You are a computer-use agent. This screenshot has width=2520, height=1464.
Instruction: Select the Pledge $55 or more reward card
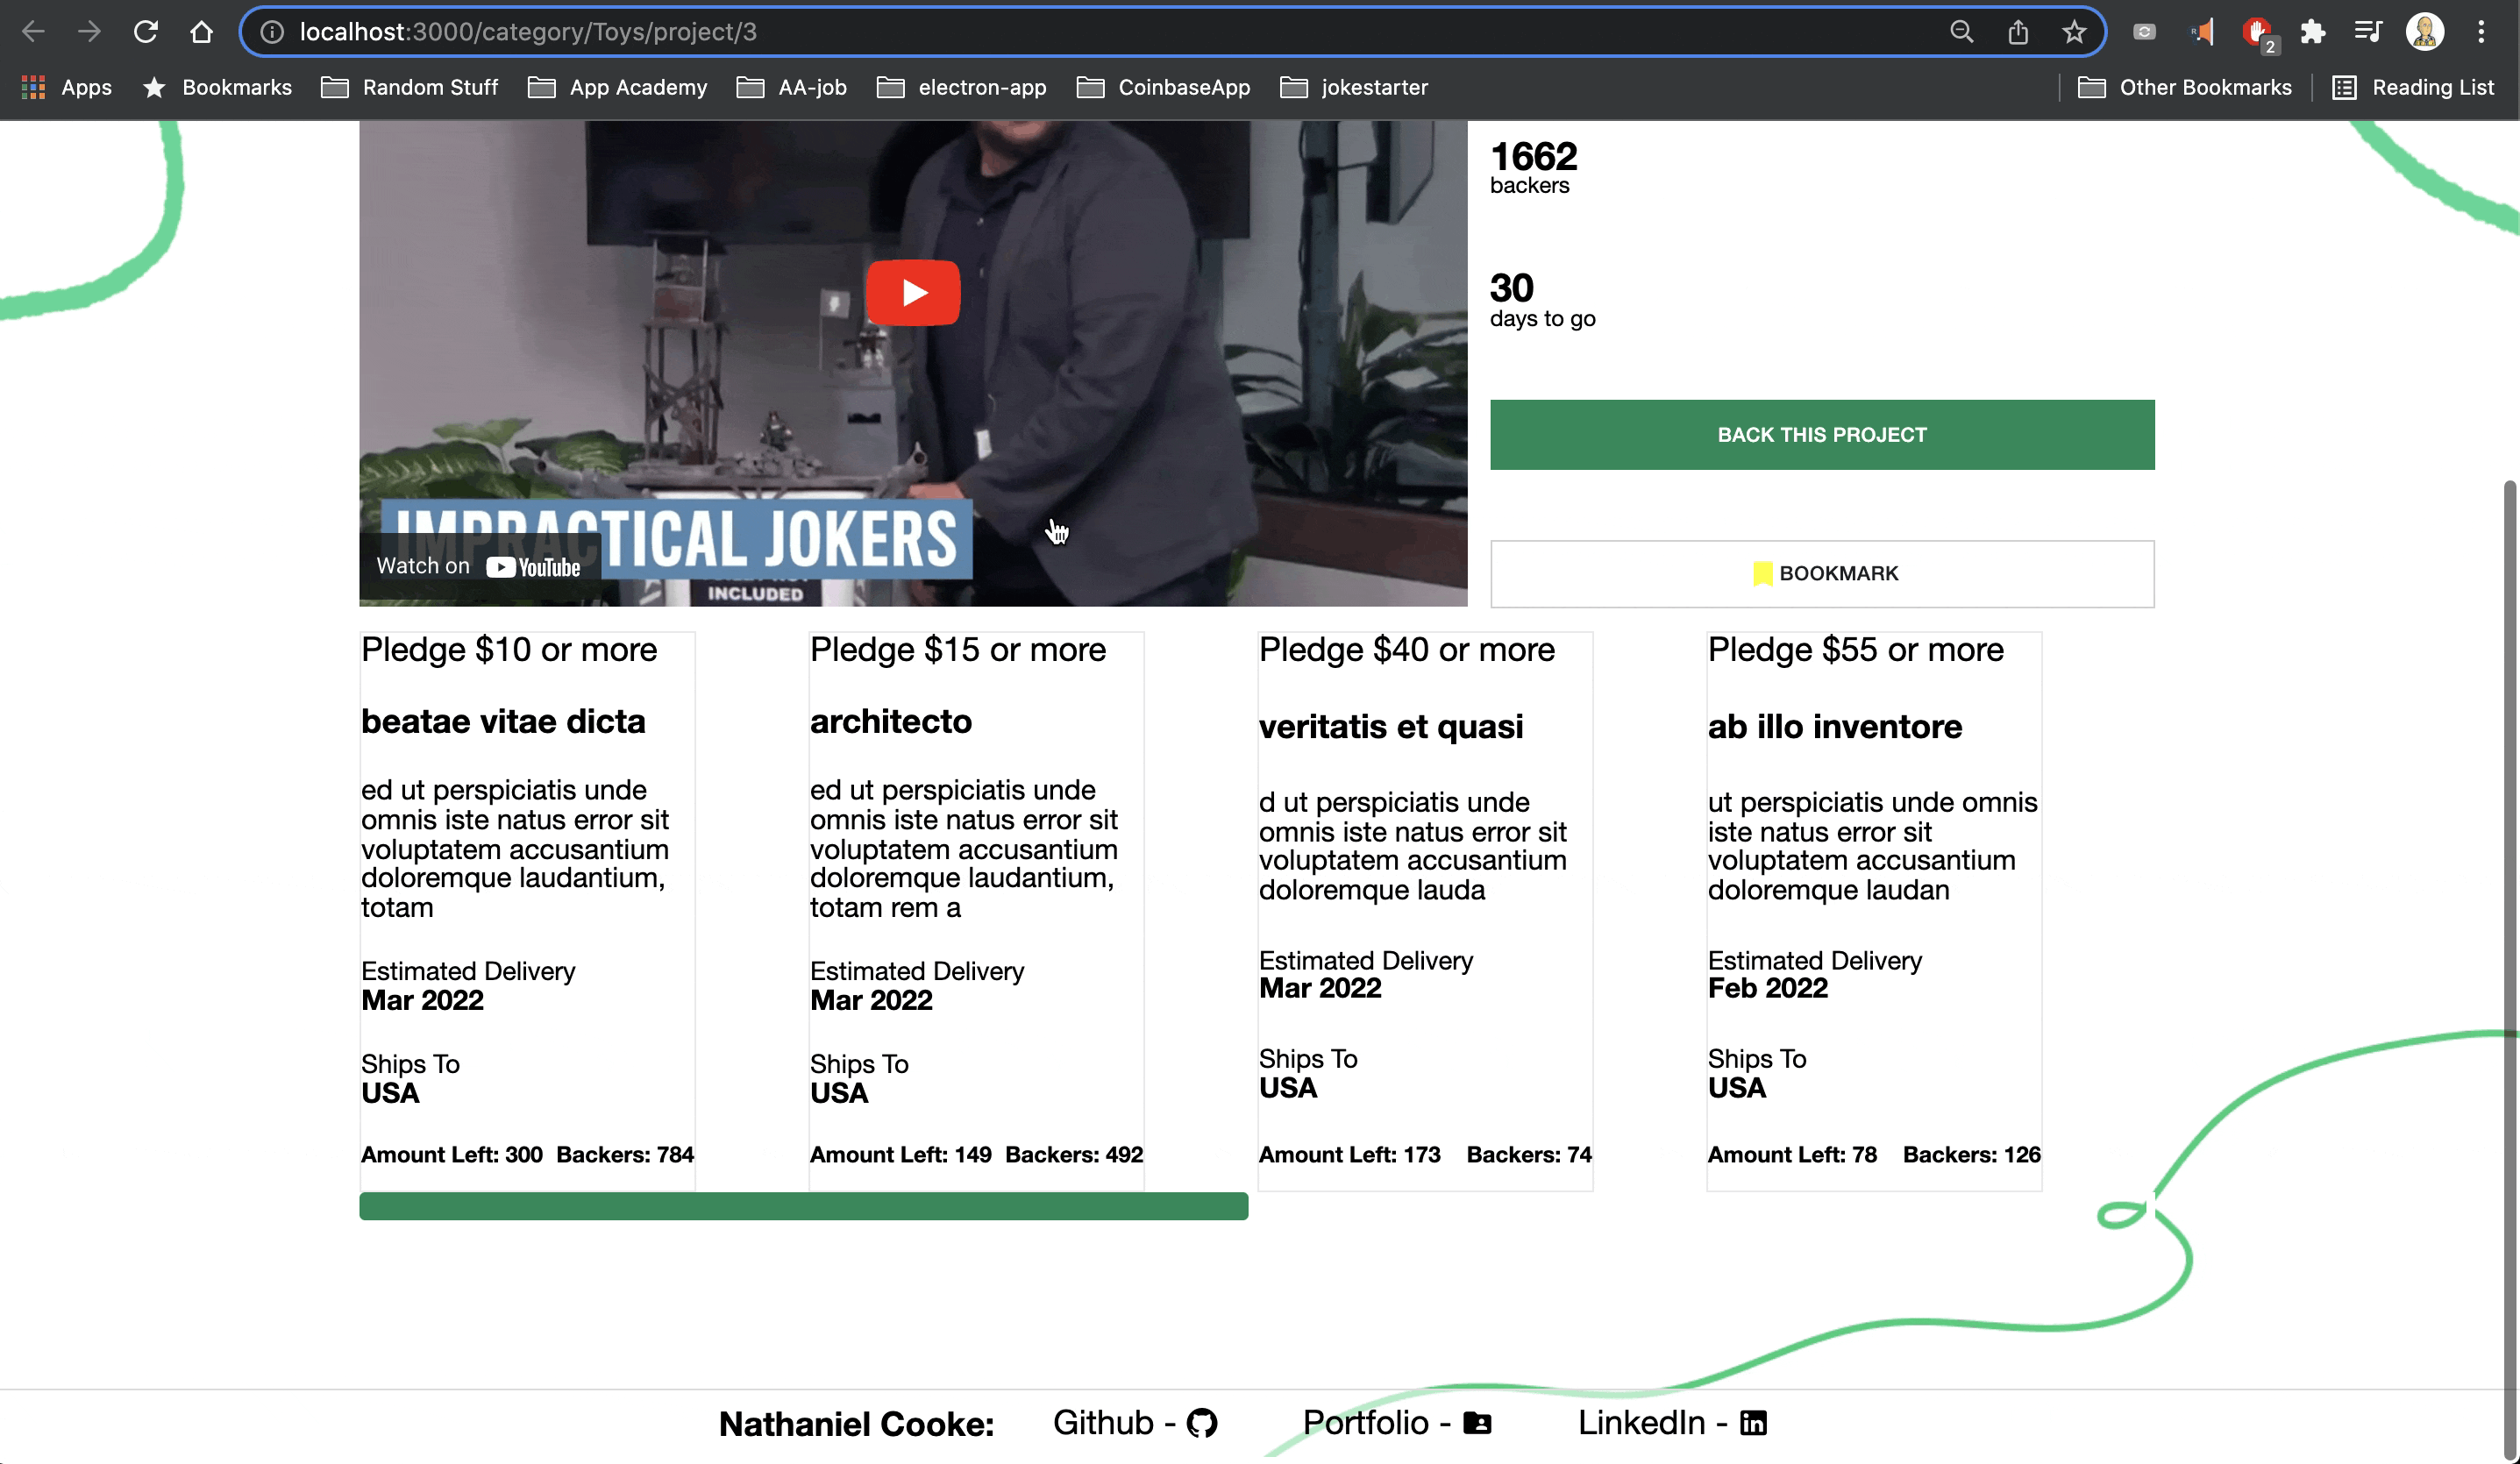pos(1873,910)
